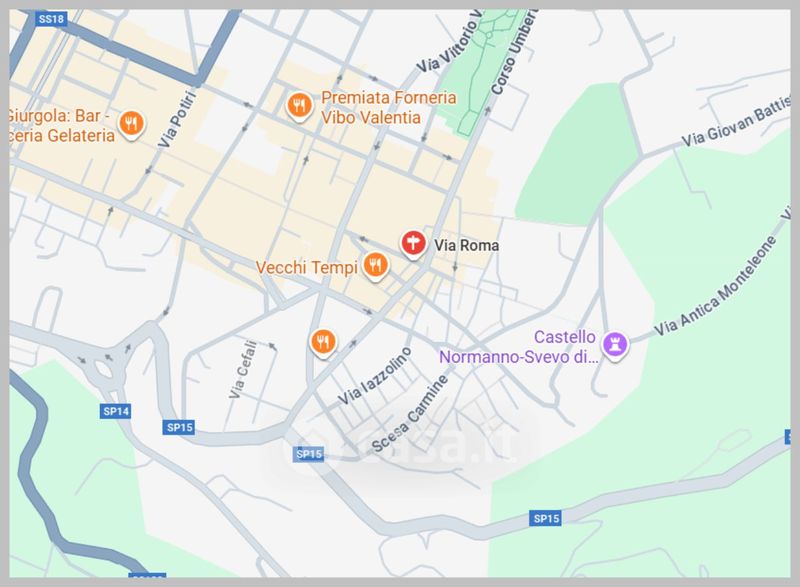The height and width of the screenshot is (587, 800).
Task: Click the SP15 shield on the southeast road
Action: pyautogui.click(x=545, y=519)
